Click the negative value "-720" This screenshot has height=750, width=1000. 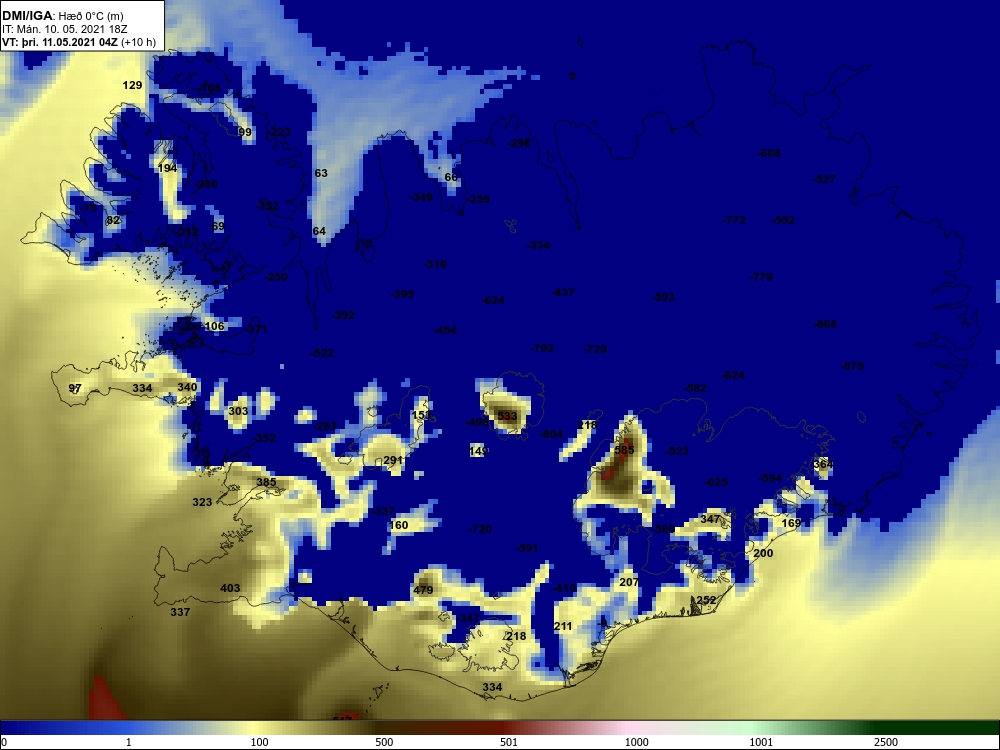click(480, 529)
